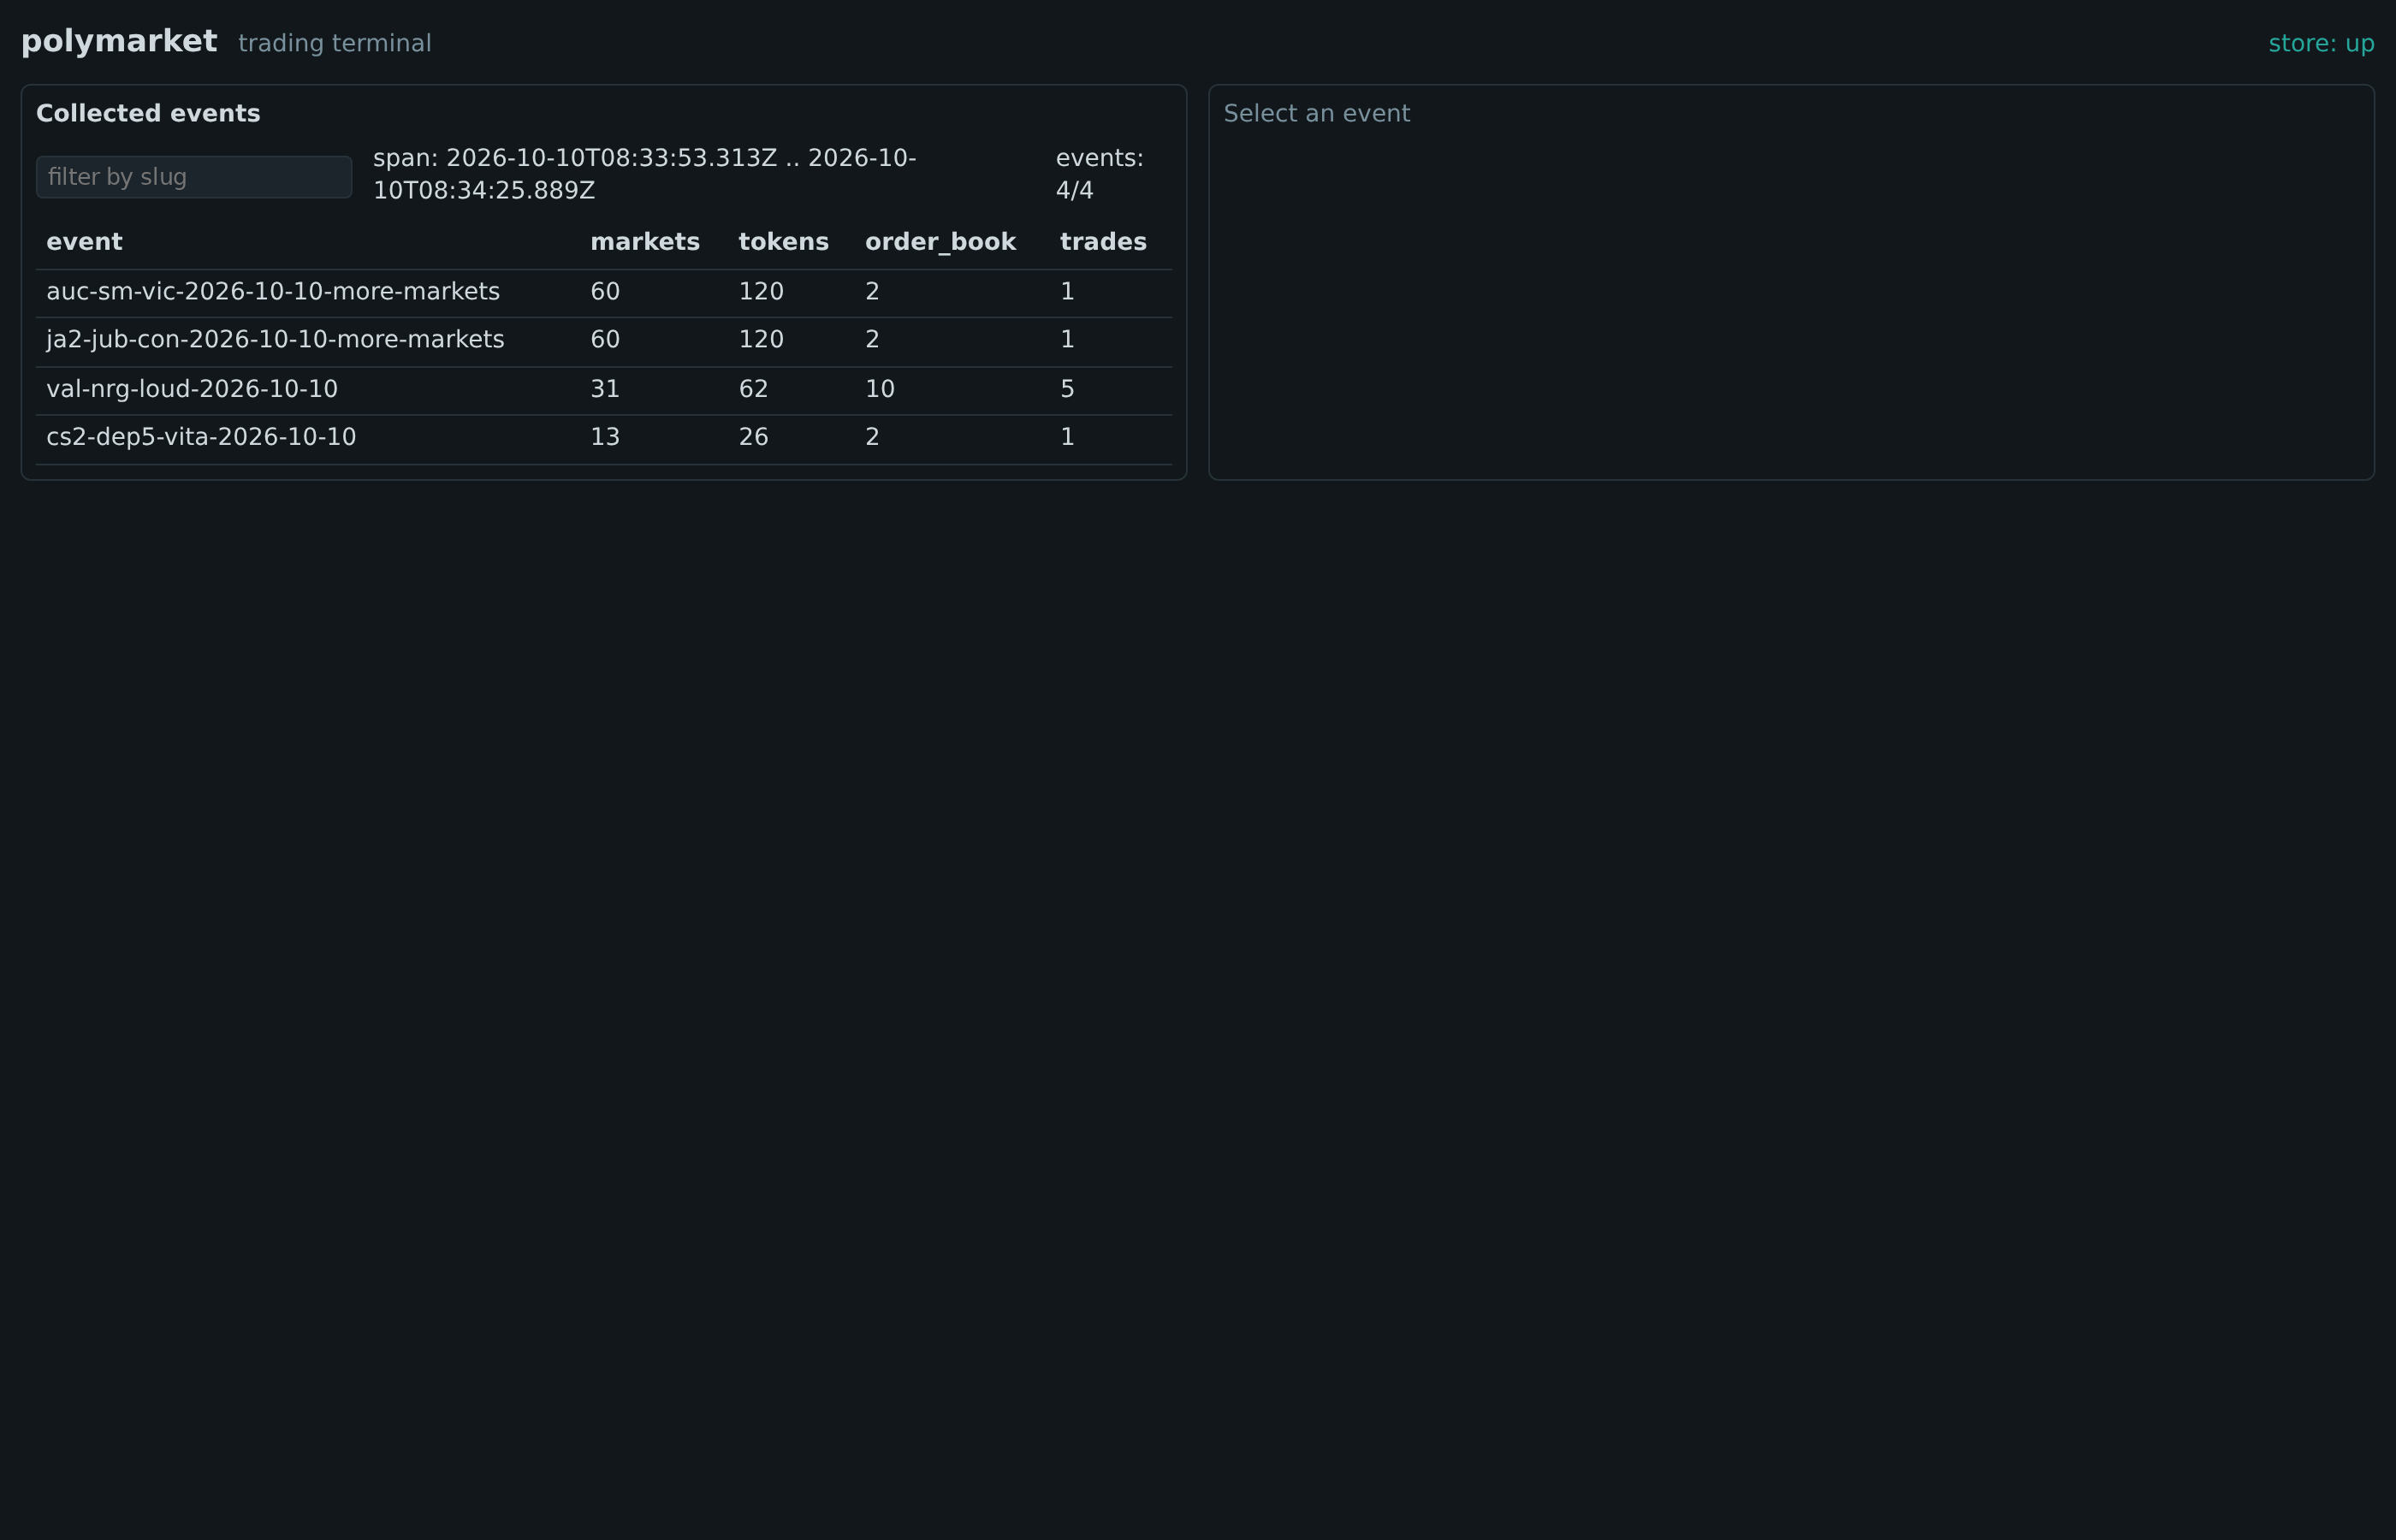Click markets value 31 for val-nrg-loud
Screen dimensions: 2396x1540
coord(605,389)
